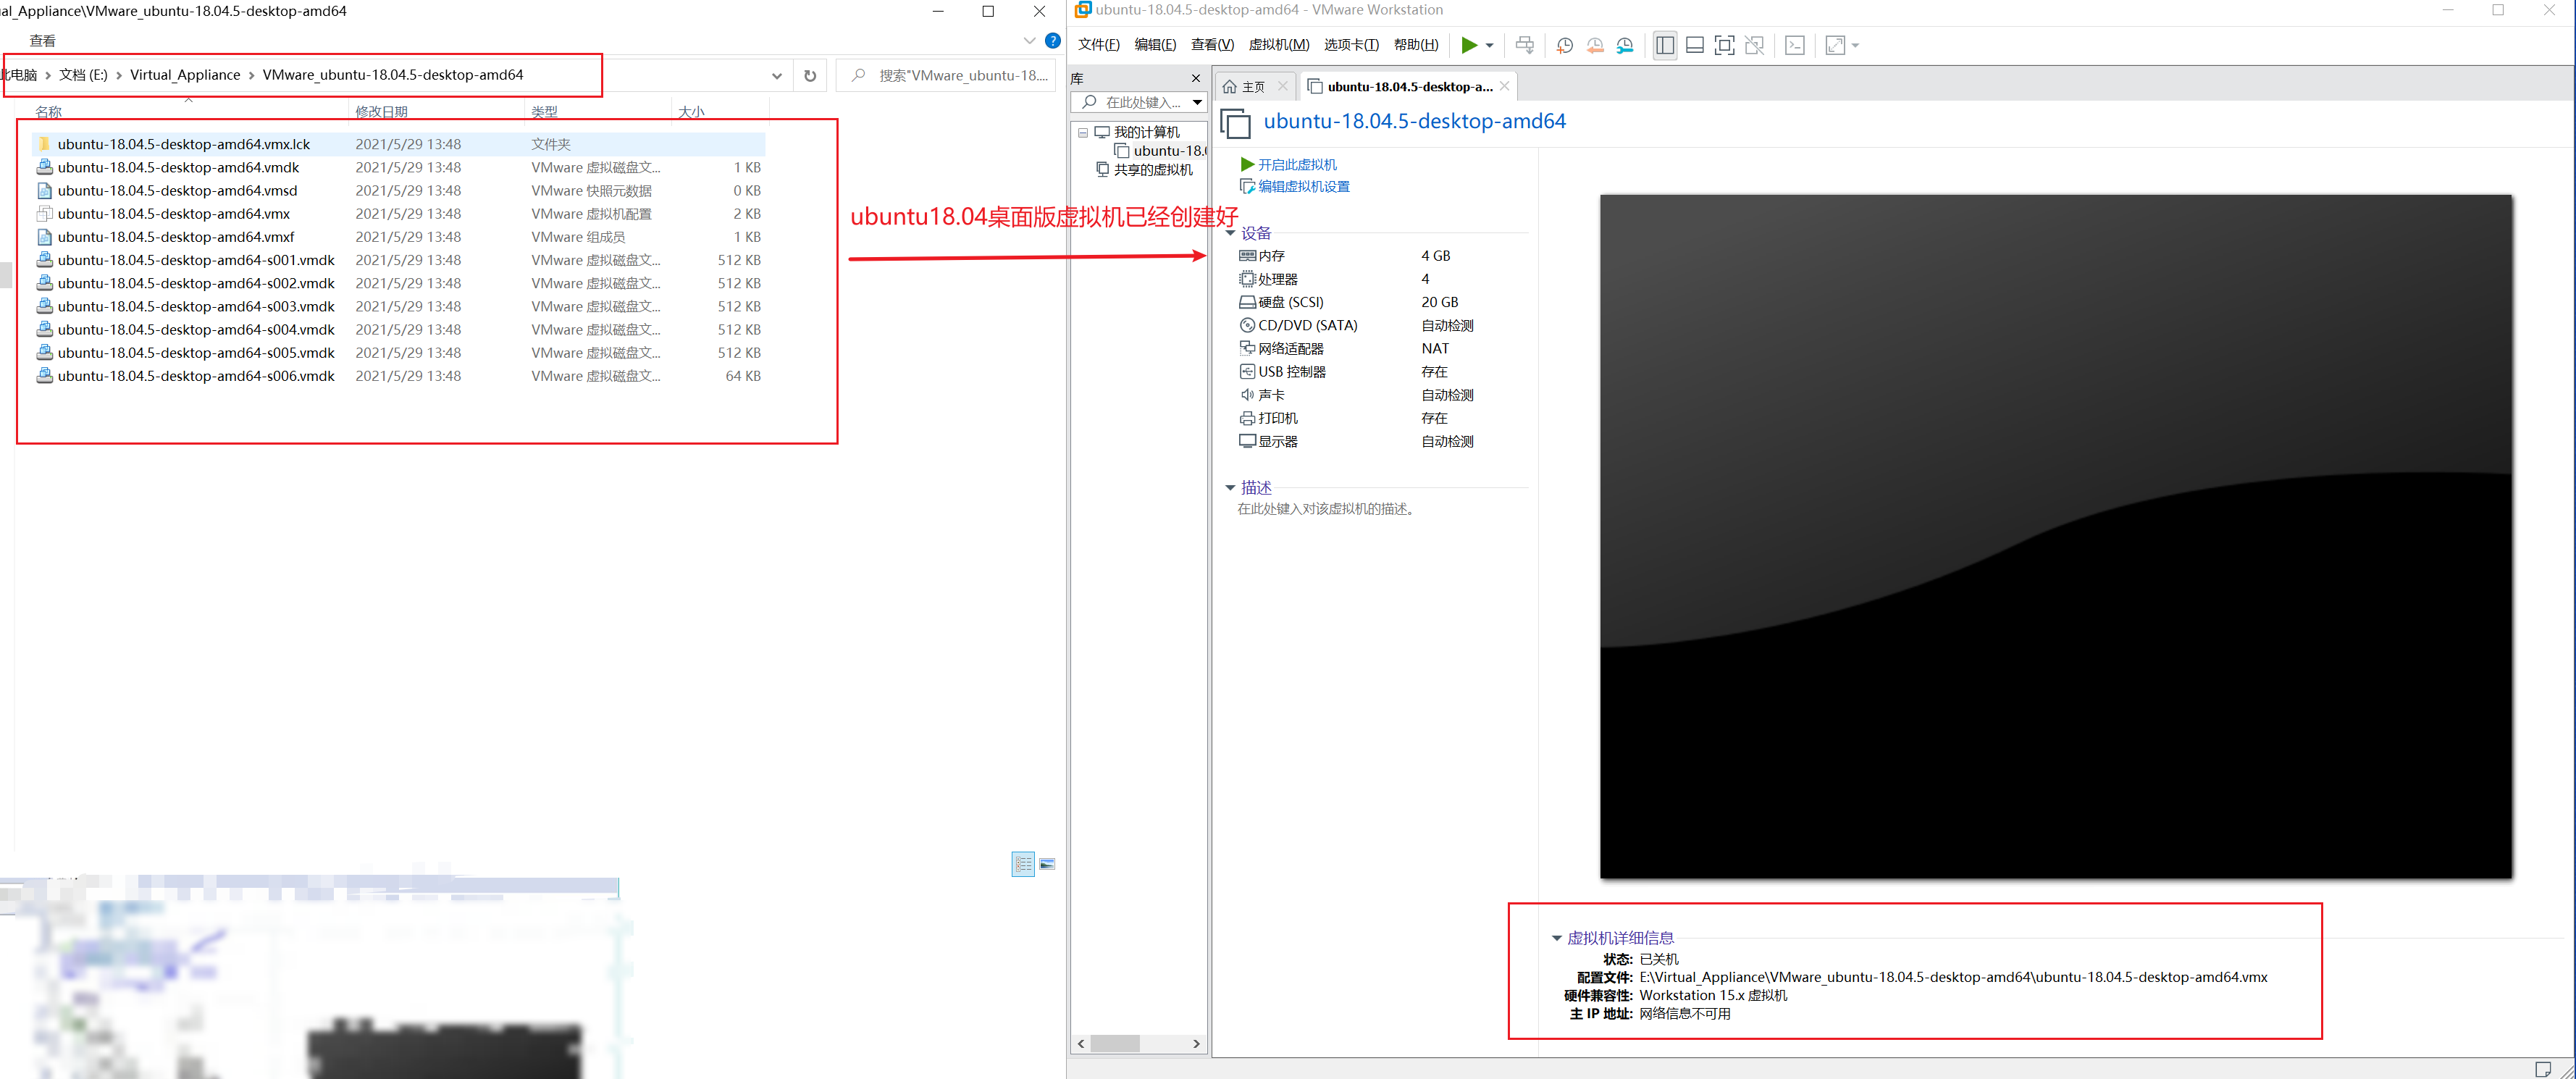Image resolution: width=2576 pixels, height=1079 pixels.
Task: Close the 主页 tab
Action: pyautogui.click(x=1283, y=86)
